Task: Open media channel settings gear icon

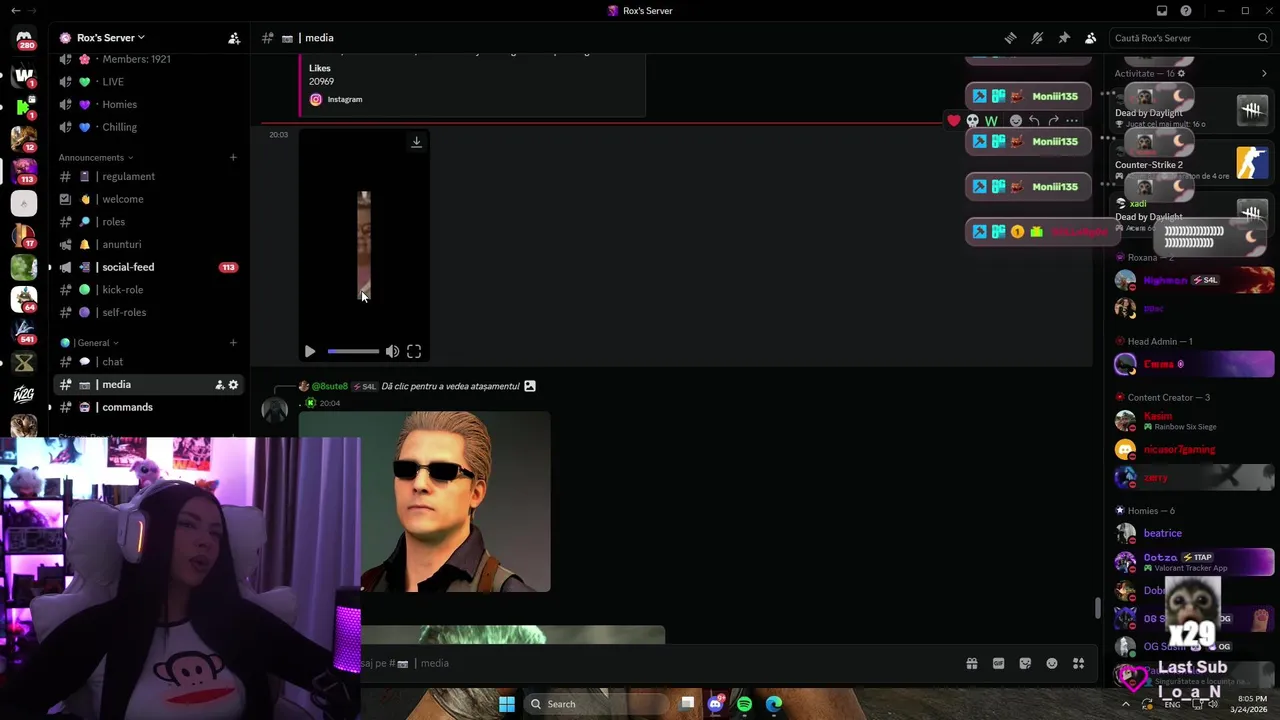Action: pyautogui.click(x=234, y=385)
